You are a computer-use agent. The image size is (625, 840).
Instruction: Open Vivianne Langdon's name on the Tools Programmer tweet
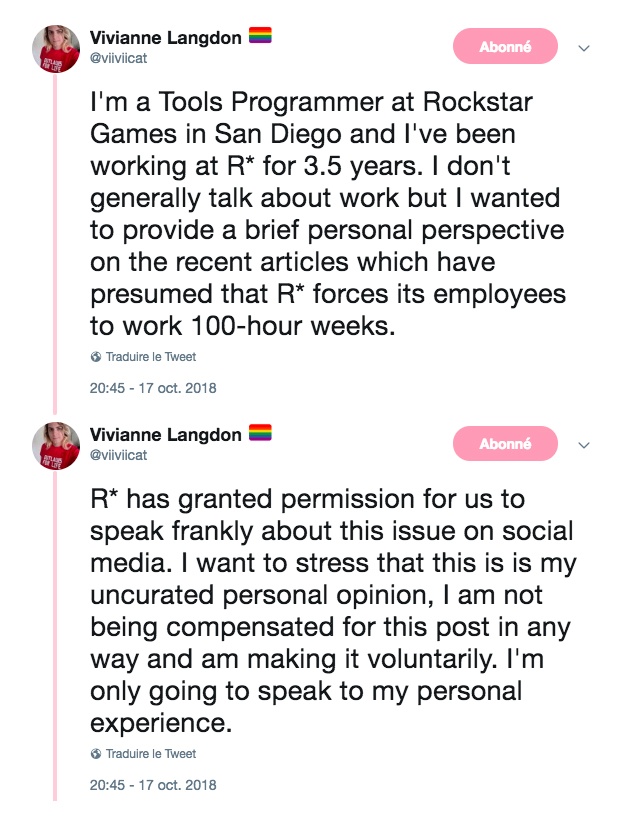[165, 38]
